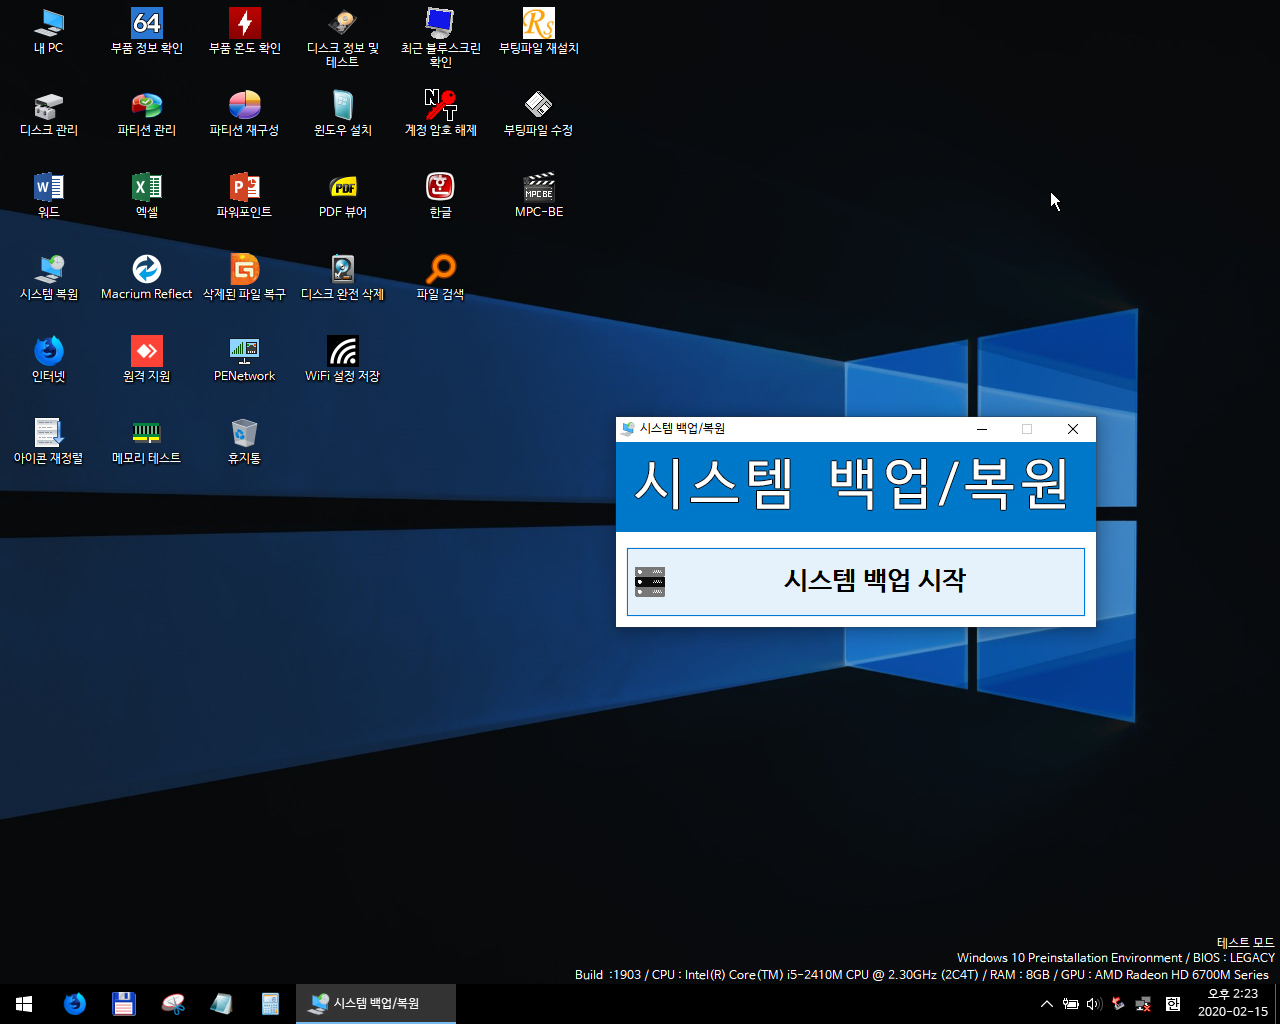Select the 파티션 재구성 icon
Image resolution: width=1280 pixels, height=1024 pixels.
click(x=245, y=113)
